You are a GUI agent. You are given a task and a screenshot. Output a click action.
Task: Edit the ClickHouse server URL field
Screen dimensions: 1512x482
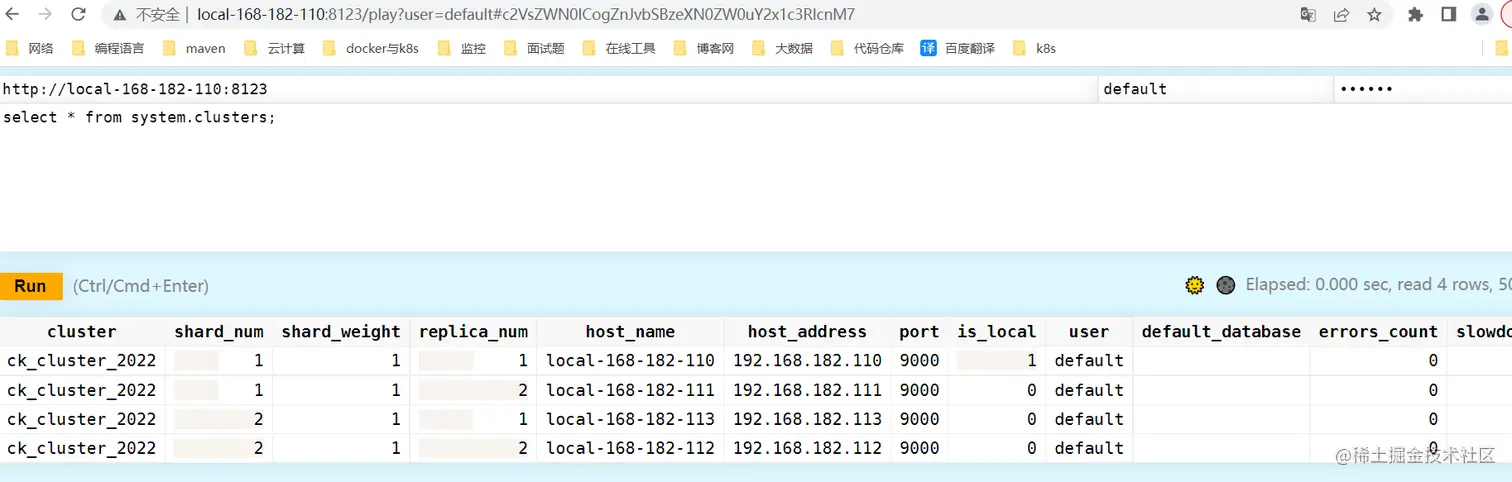[x=548, y=89]
